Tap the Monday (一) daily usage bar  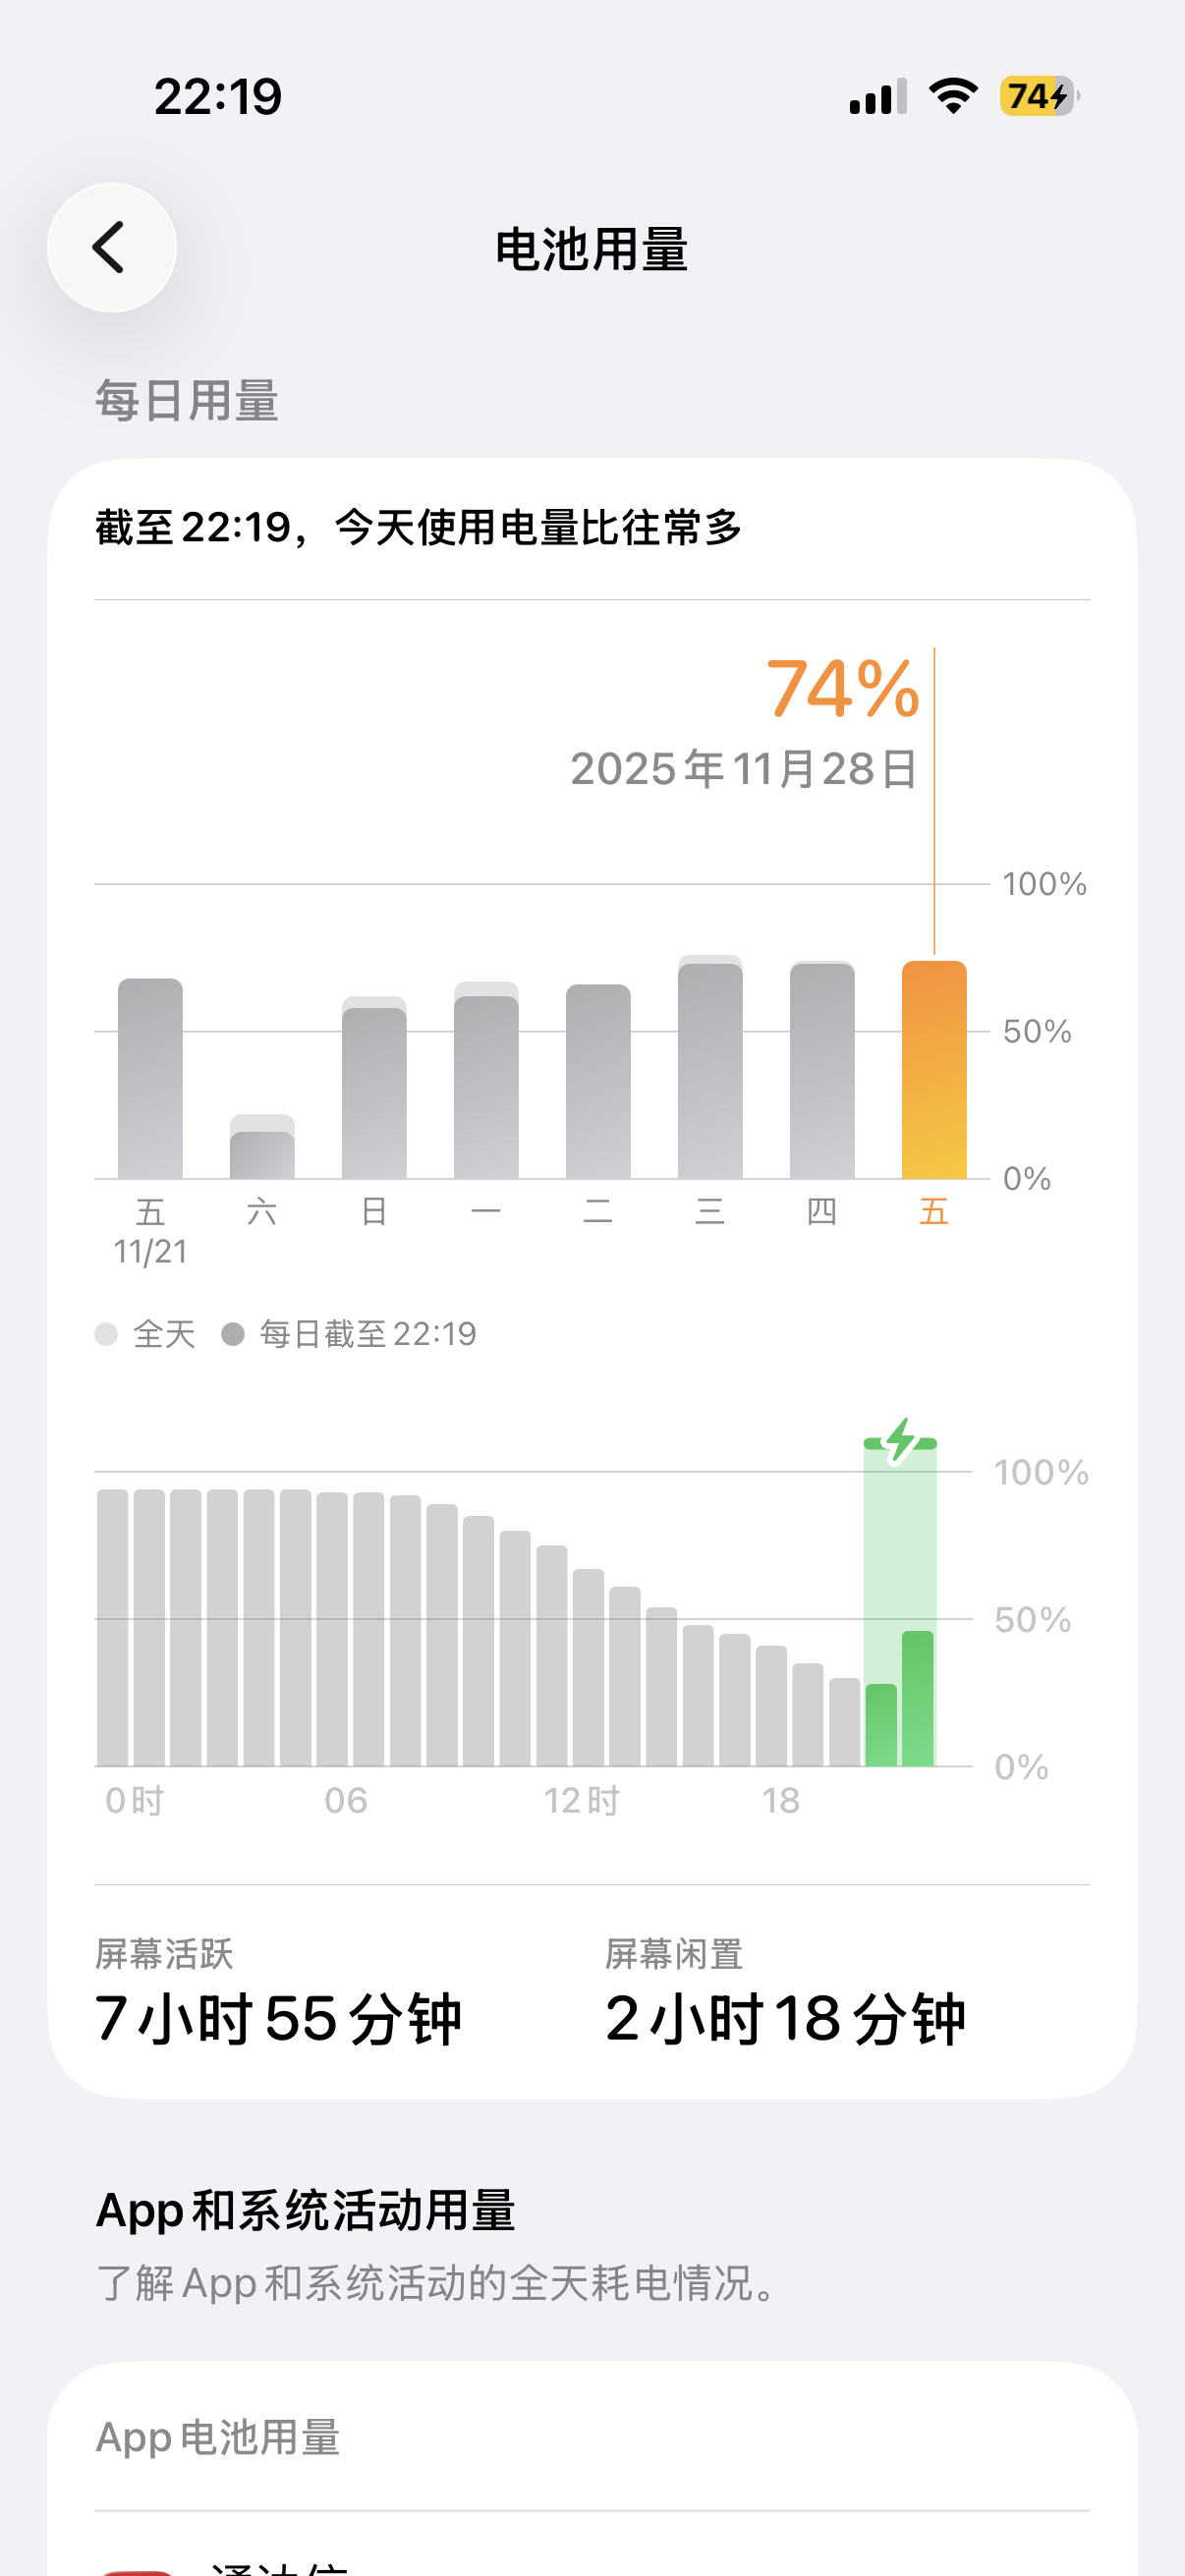(x=486, y=1086)
